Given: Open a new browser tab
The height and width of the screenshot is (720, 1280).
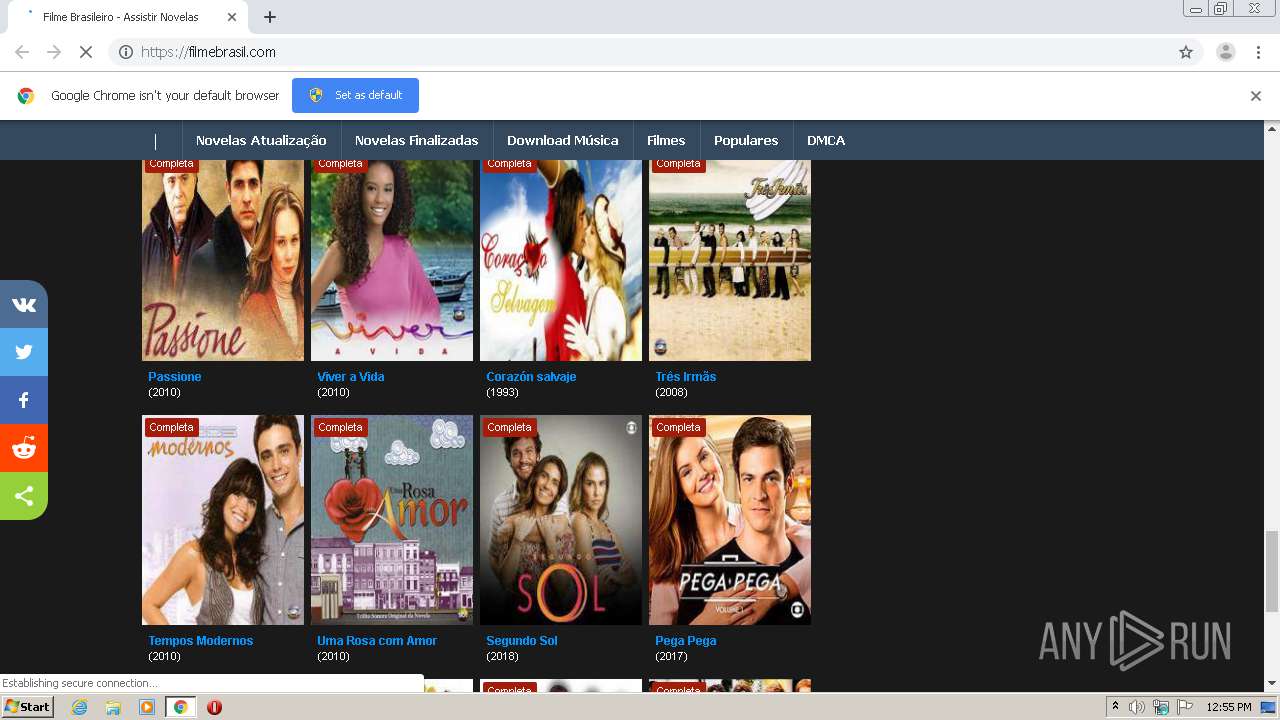Looking at the screenshot, I should 270,17.
